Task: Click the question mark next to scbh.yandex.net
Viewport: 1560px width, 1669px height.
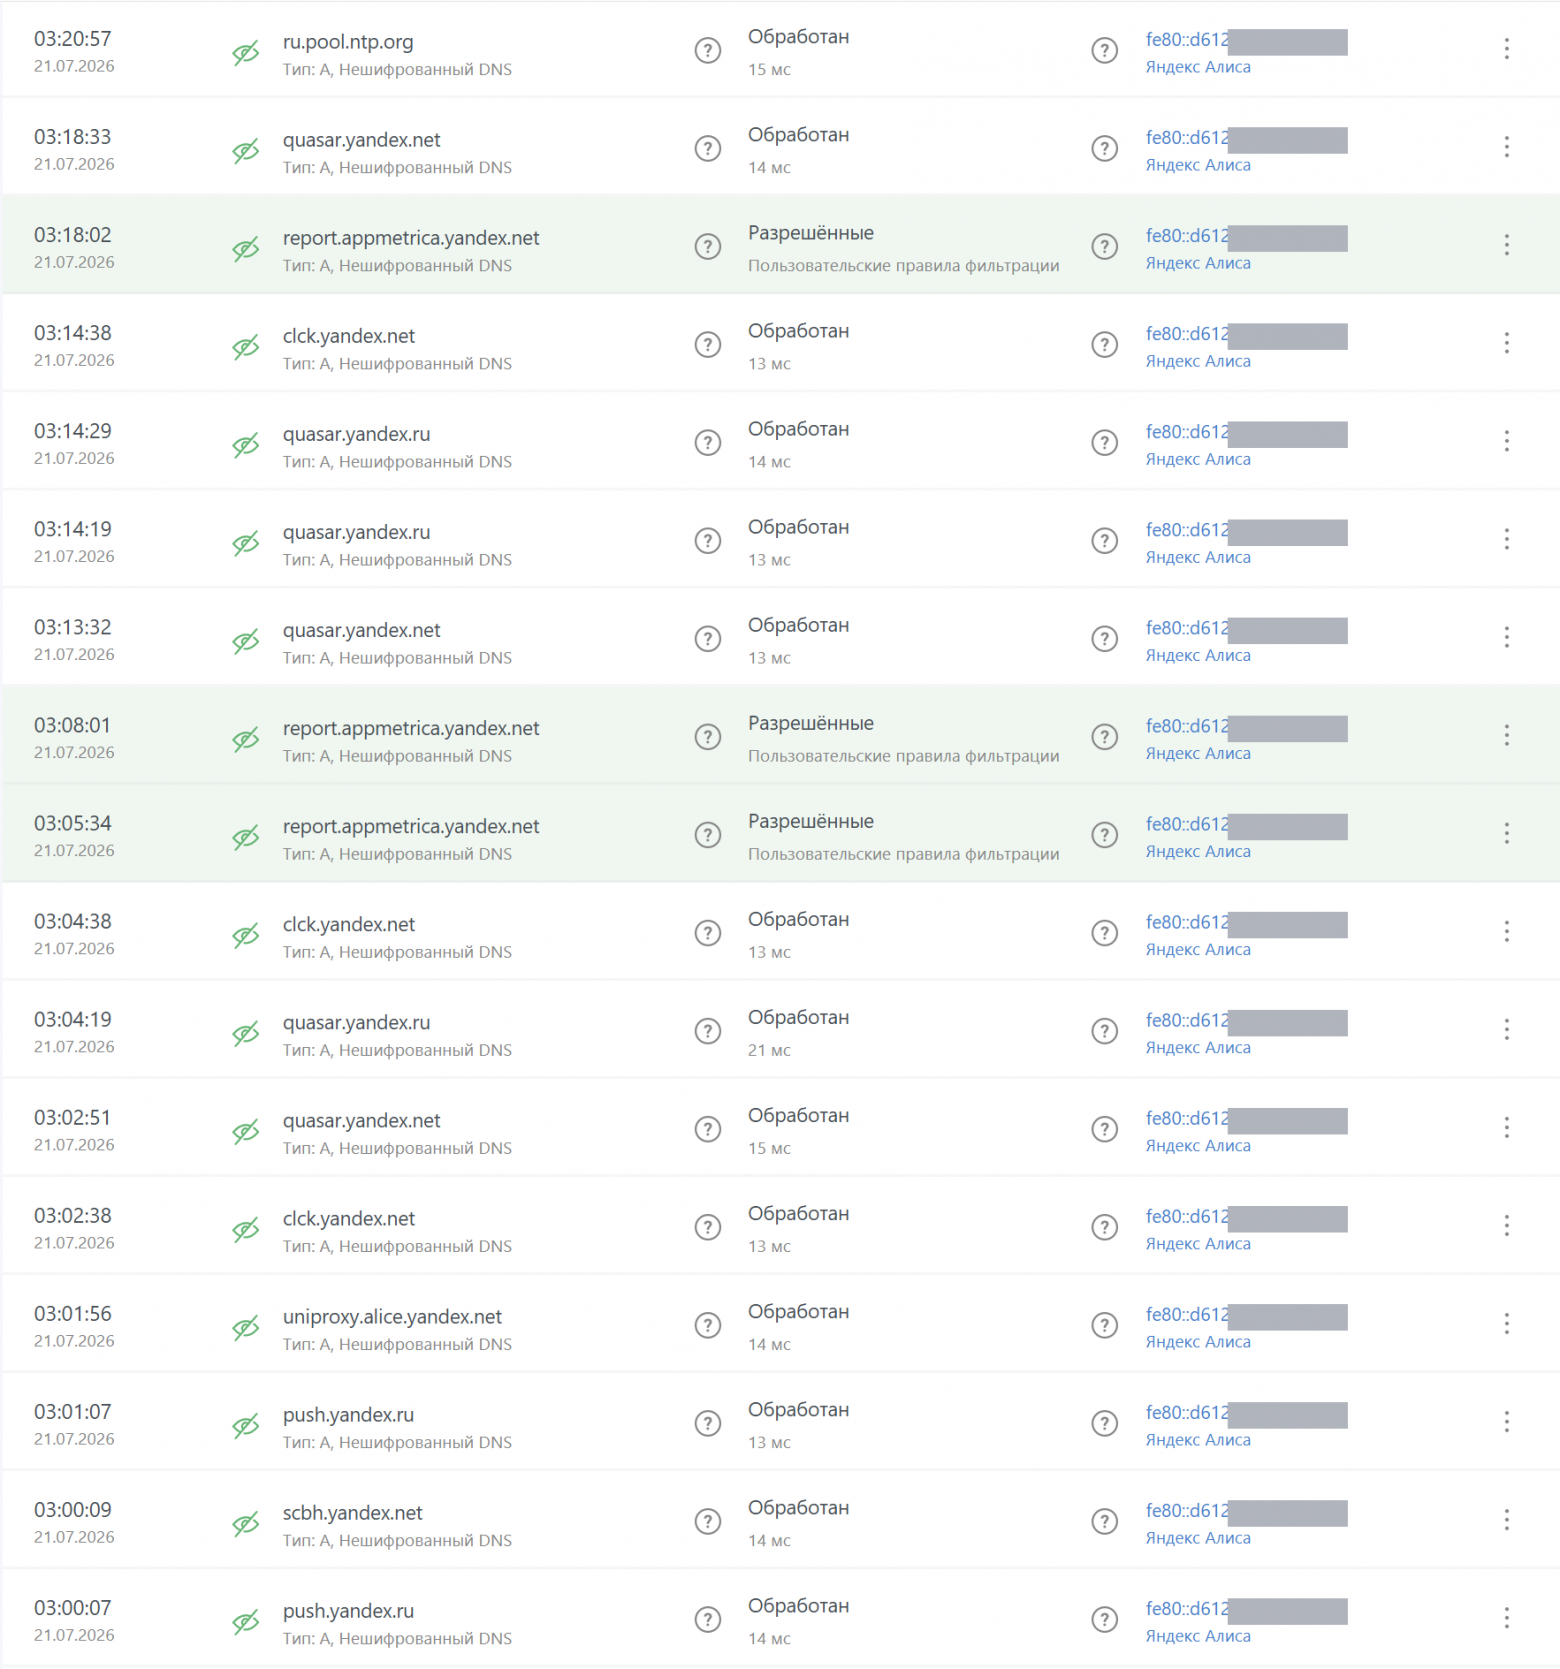Action: pos(707,1521)
